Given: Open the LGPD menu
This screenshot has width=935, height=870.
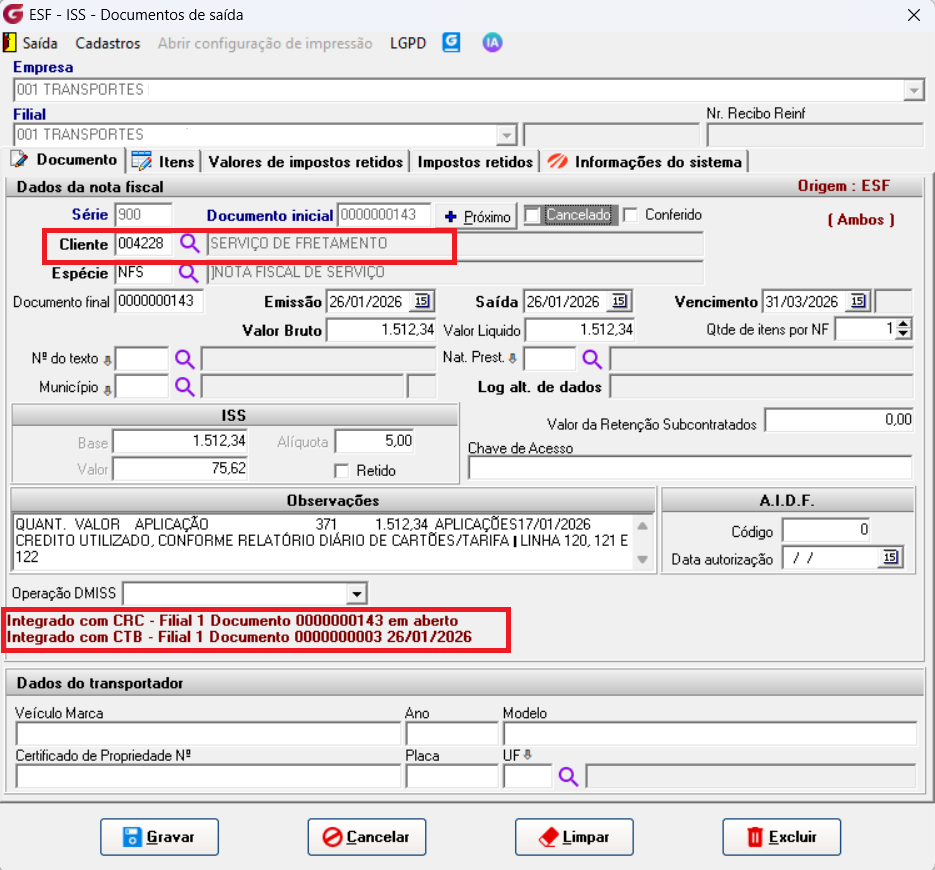Looking at the screenshot, I should pos(408,44).
